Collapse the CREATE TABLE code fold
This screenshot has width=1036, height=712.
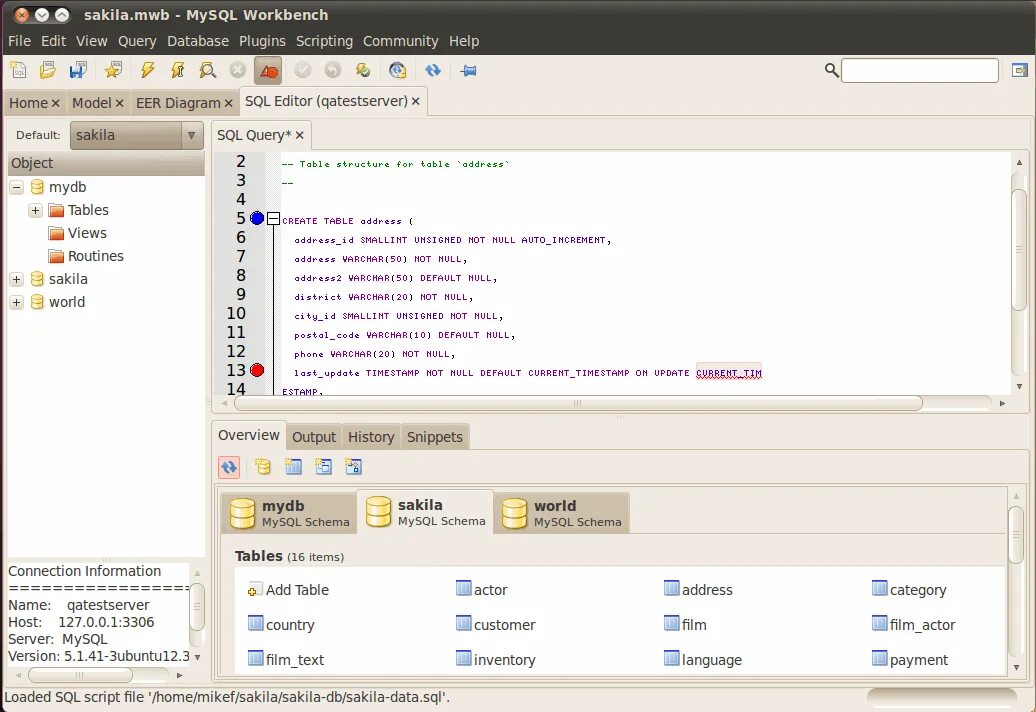tap(273, 218)
